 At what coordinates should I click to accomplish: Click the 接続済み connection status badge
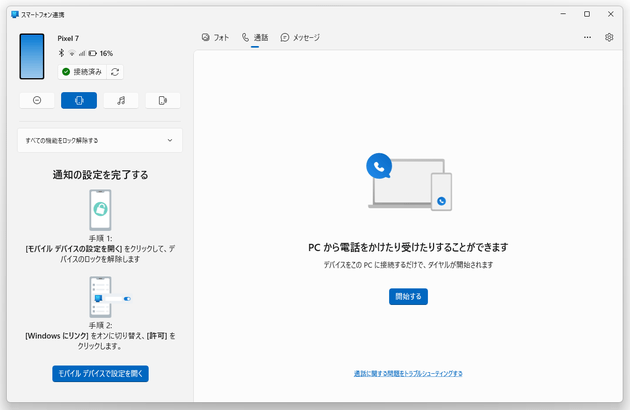coord(80,72)
